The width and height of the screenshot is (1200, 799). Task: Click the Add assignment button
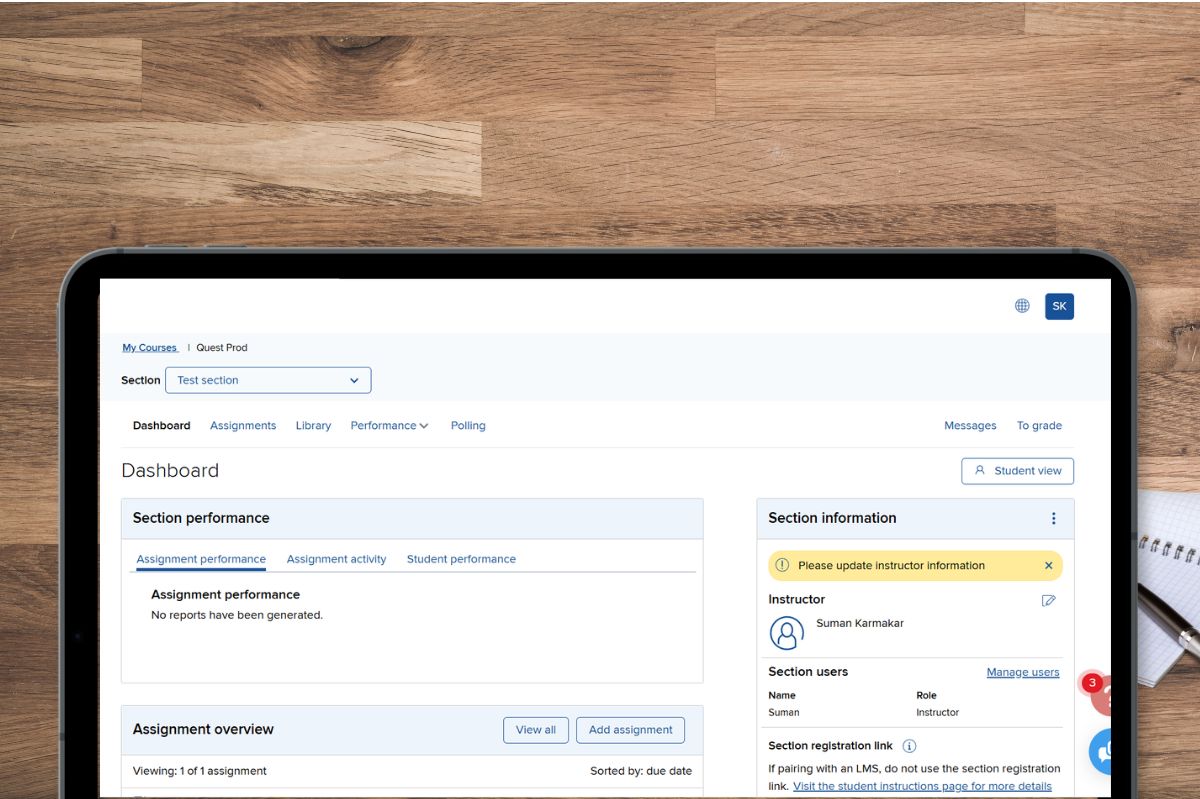tap(630, 730)
